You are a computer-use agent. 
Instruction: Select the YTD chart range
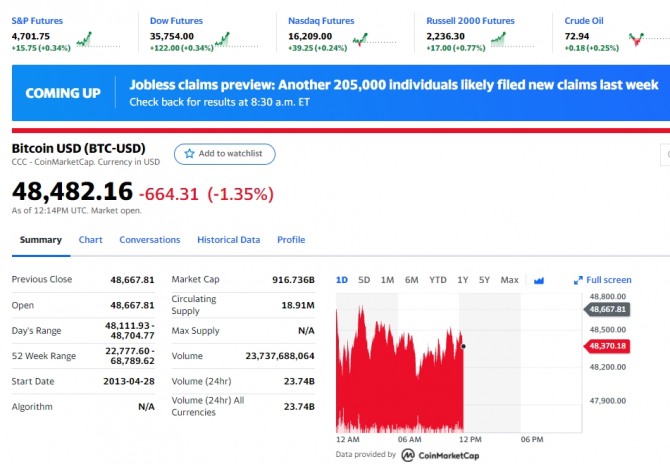click(437, 280)
